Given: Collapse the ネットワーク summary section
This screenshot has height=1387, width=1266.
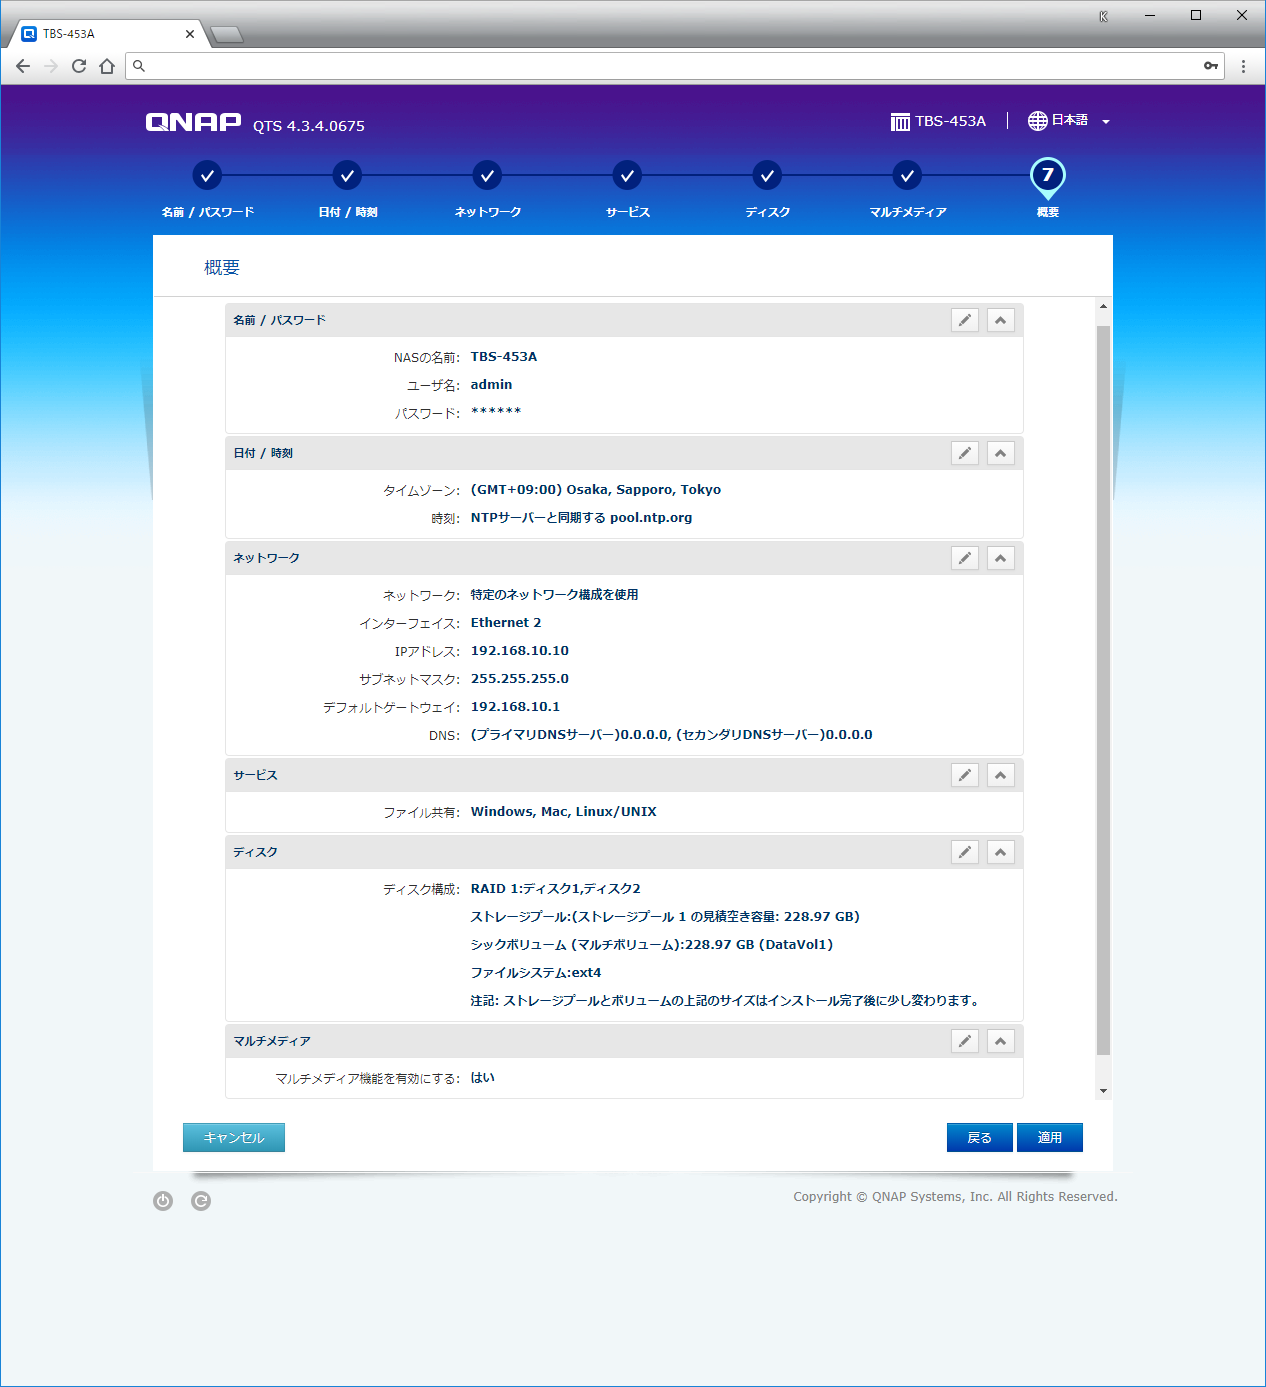Looking at the screenshot, I should pyautogui.click(x=1000, y=558).
